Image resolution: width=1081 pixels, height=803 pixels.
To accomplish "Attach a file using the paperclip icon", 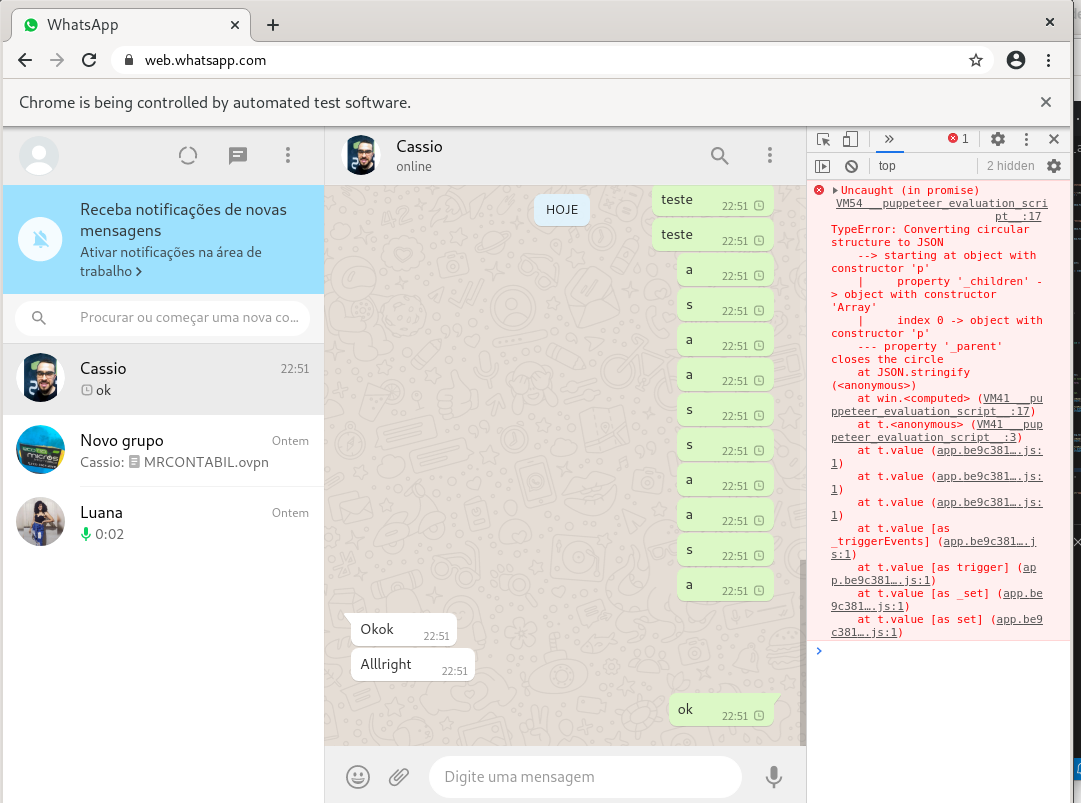I will (x=398, y=777).
